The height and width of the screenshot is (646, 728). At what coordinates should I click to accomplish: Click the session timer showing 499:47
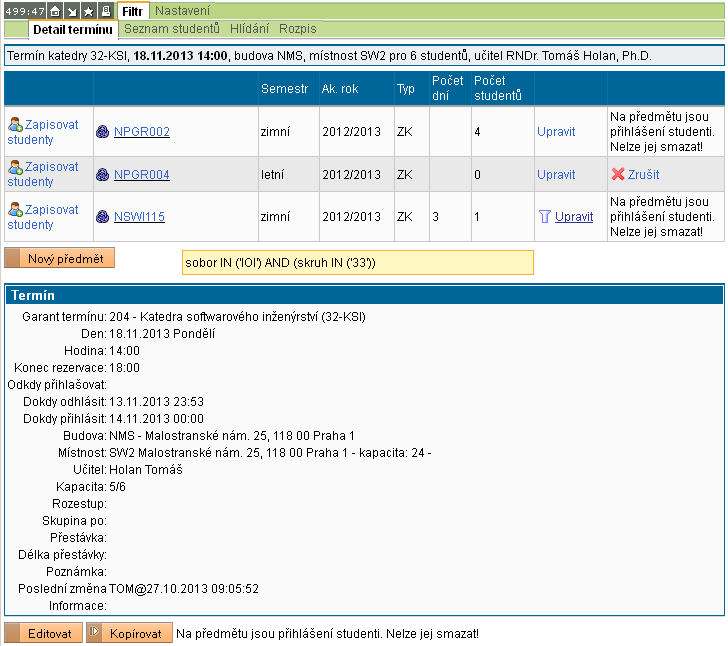(24, 11)
